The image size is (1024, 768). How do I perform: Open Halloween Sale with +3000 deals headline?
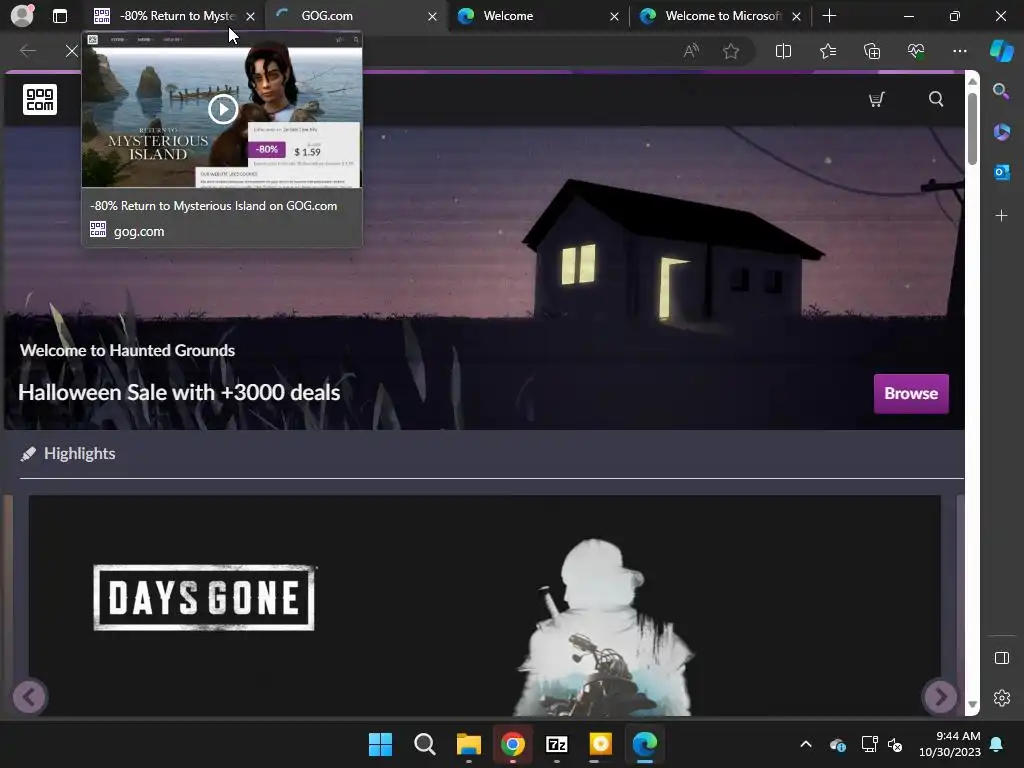tap(179, 392)
